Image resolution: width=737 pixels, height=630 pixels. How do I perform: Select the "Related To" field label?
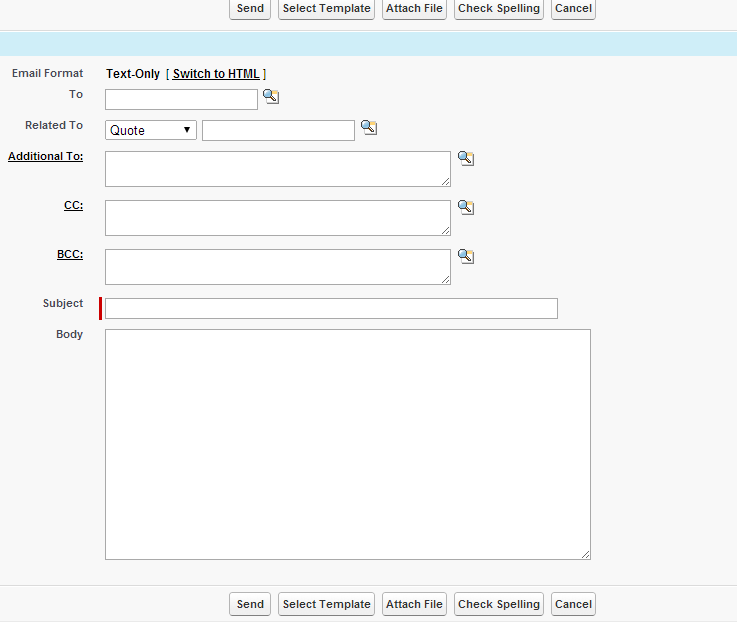point(54,125)
